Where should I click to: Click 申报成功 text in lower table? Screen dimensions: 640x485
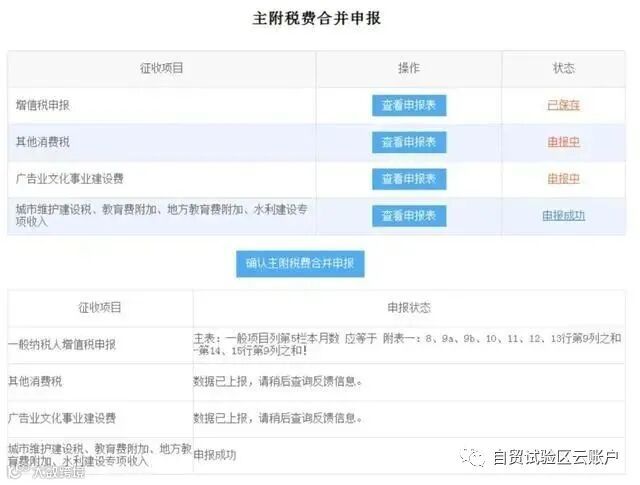pos(215,455)
